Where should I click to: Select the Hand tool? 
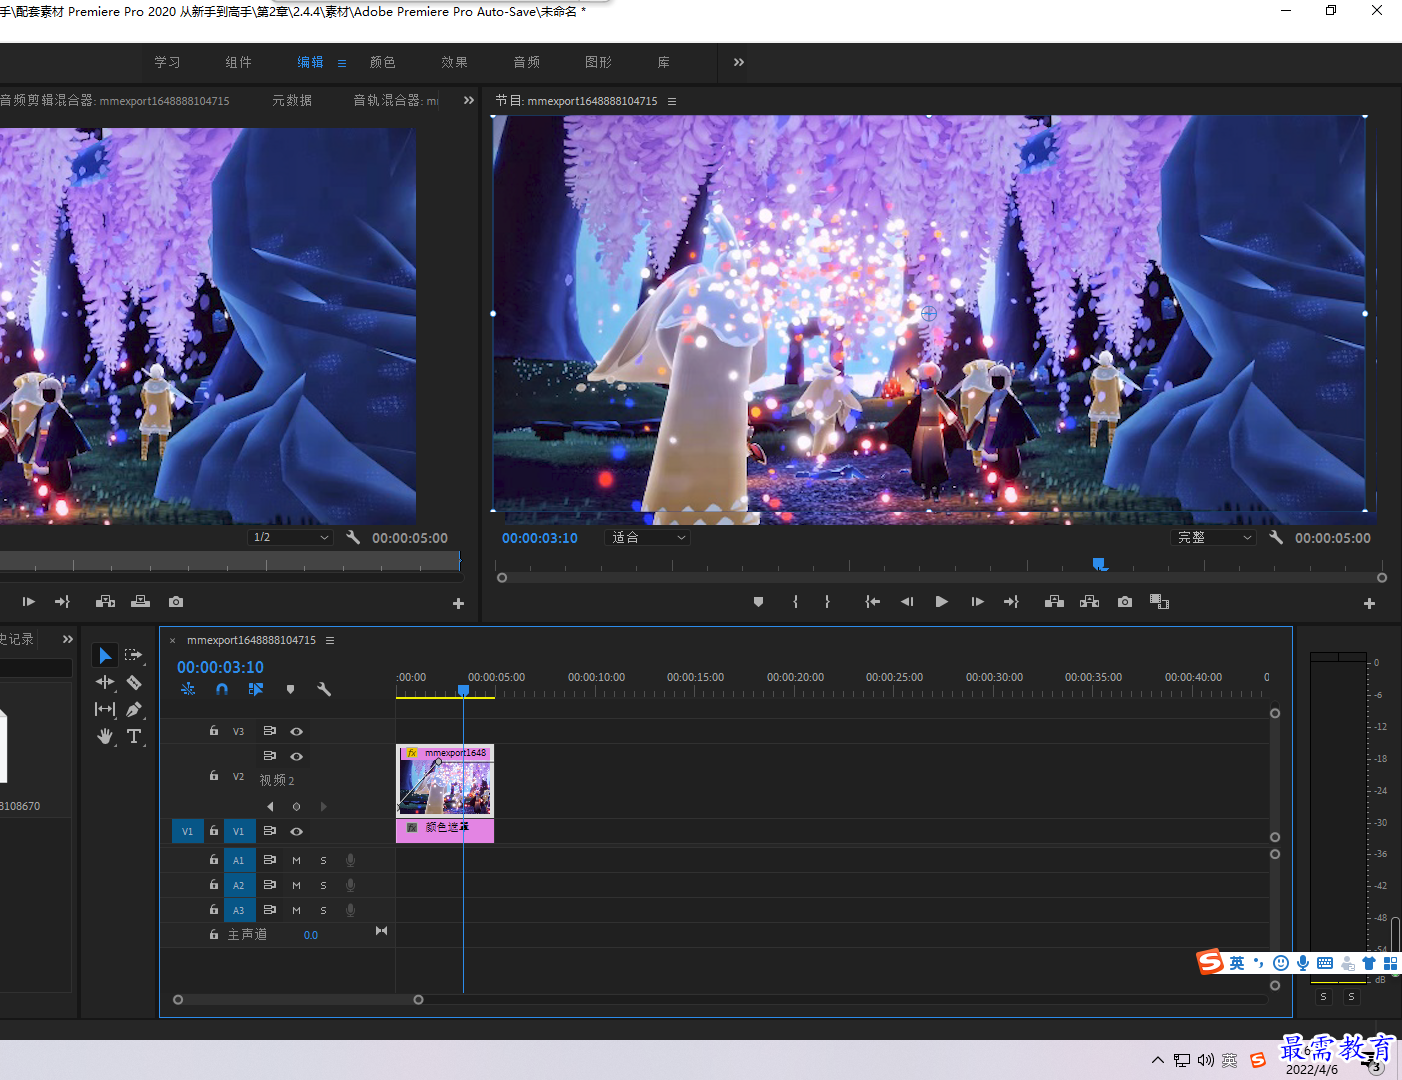tap(105, 736)
